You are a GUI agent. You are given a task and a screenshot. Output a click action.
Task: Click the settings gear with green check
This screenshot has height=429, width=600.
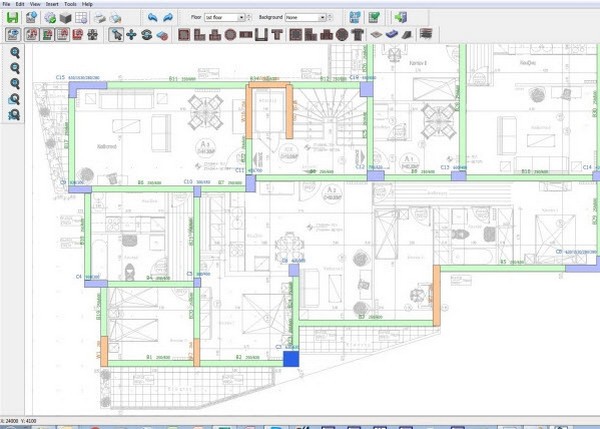pos(50,18)
